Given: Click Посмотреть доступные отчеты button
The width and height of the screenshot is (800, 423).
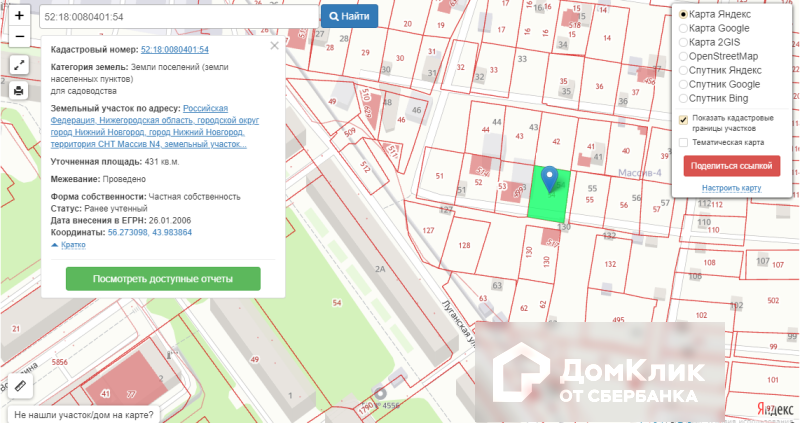Looking at the screenshot, I should click(x=163, y=279).
